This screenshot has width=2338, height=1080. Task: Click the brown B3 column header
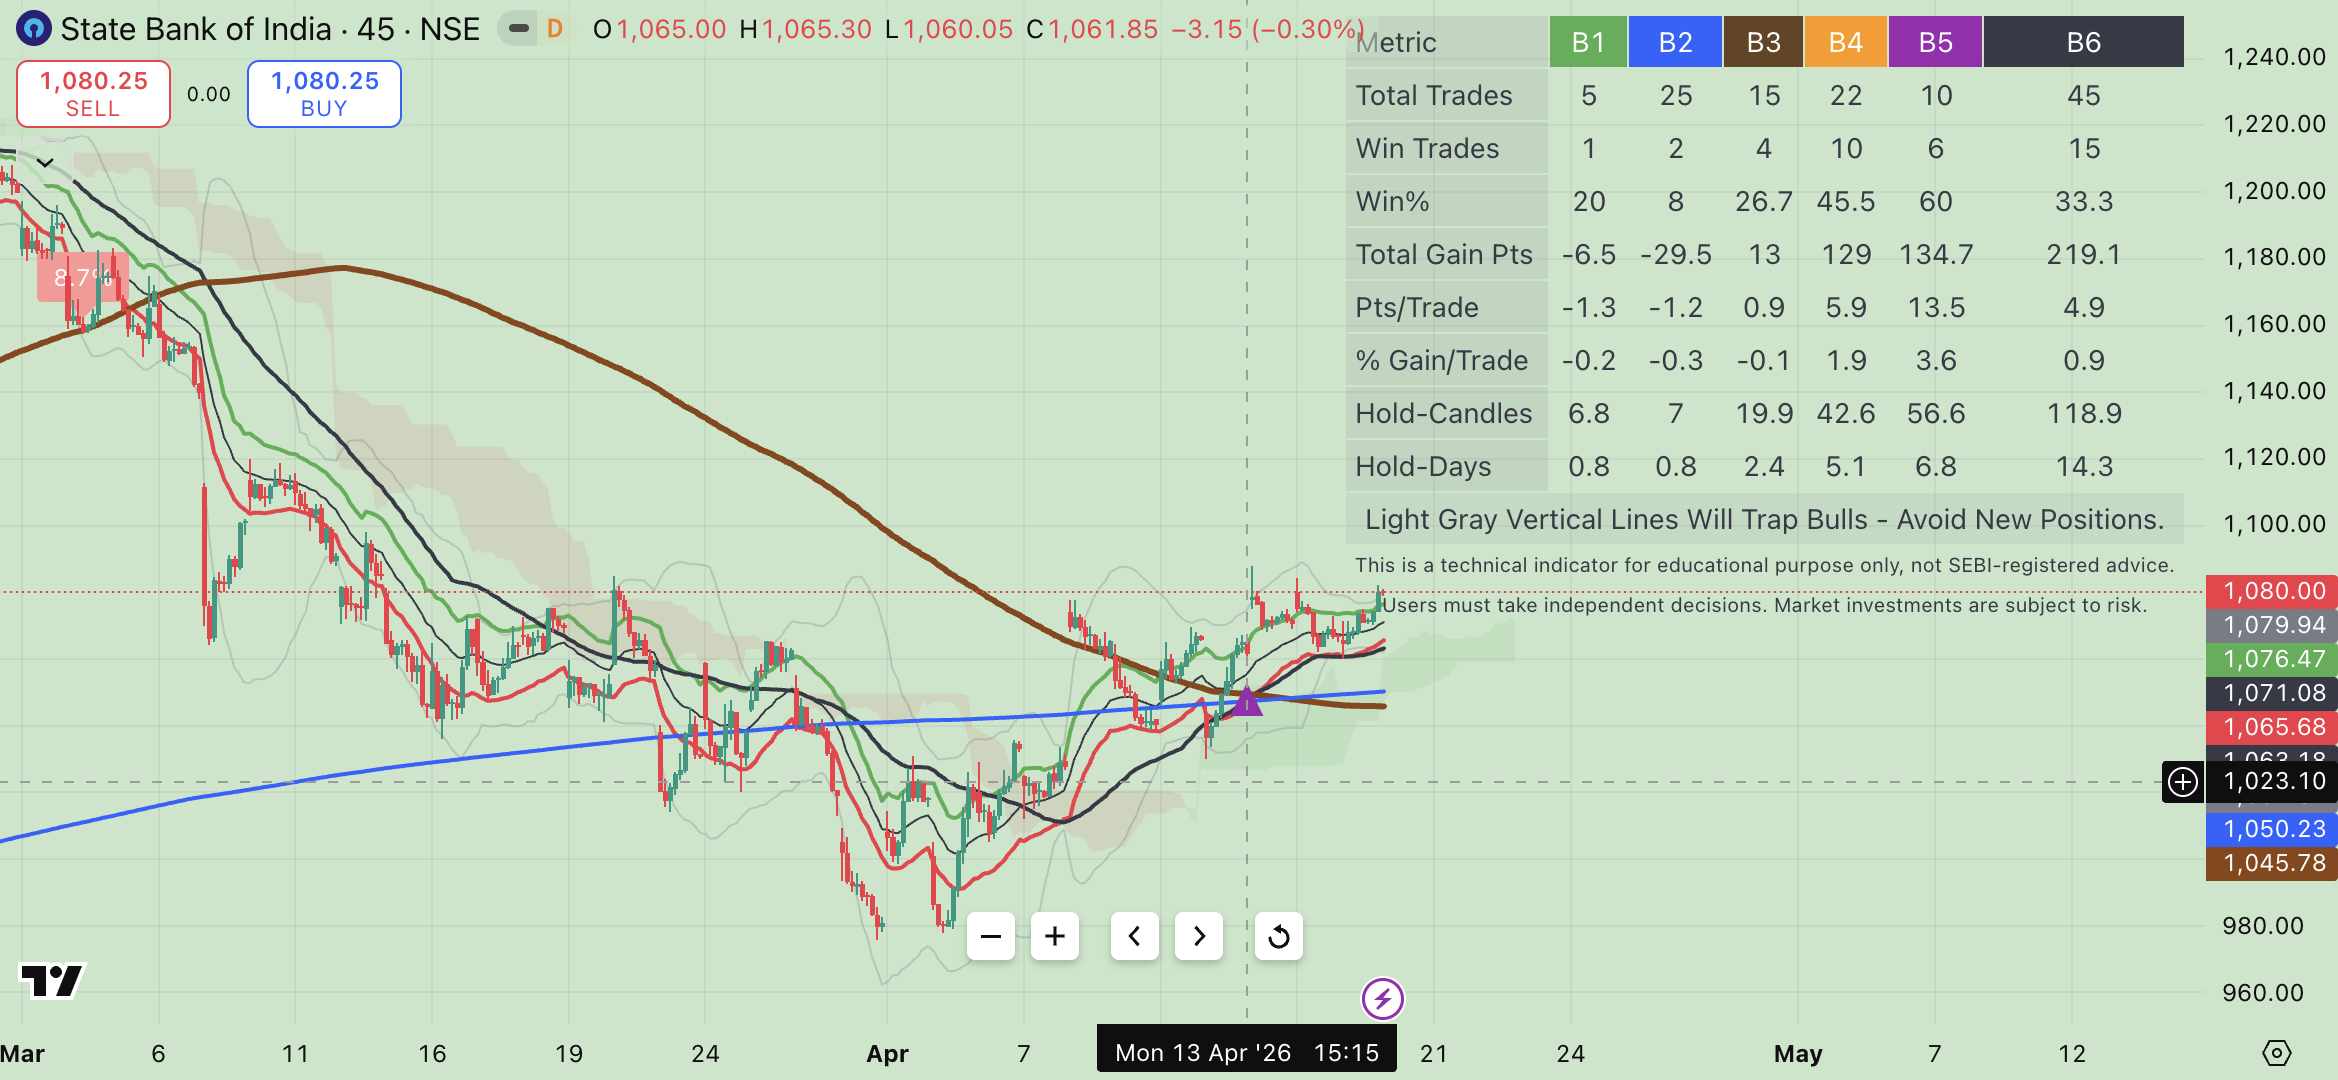click(1763, 42)
